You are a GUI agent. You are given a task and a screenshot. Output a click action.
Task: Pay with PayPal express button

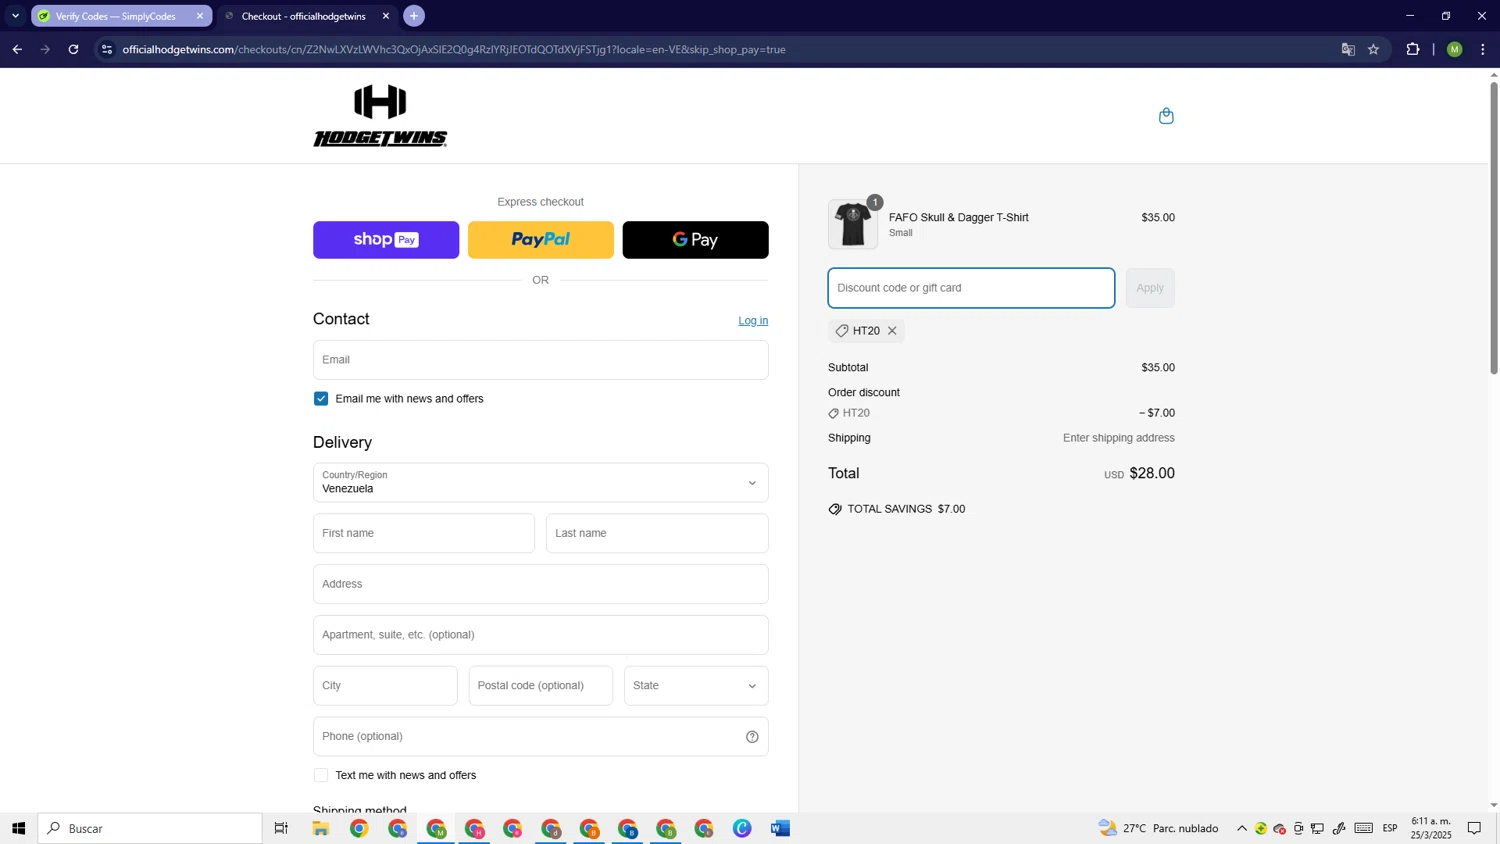[x=540, y=240]
